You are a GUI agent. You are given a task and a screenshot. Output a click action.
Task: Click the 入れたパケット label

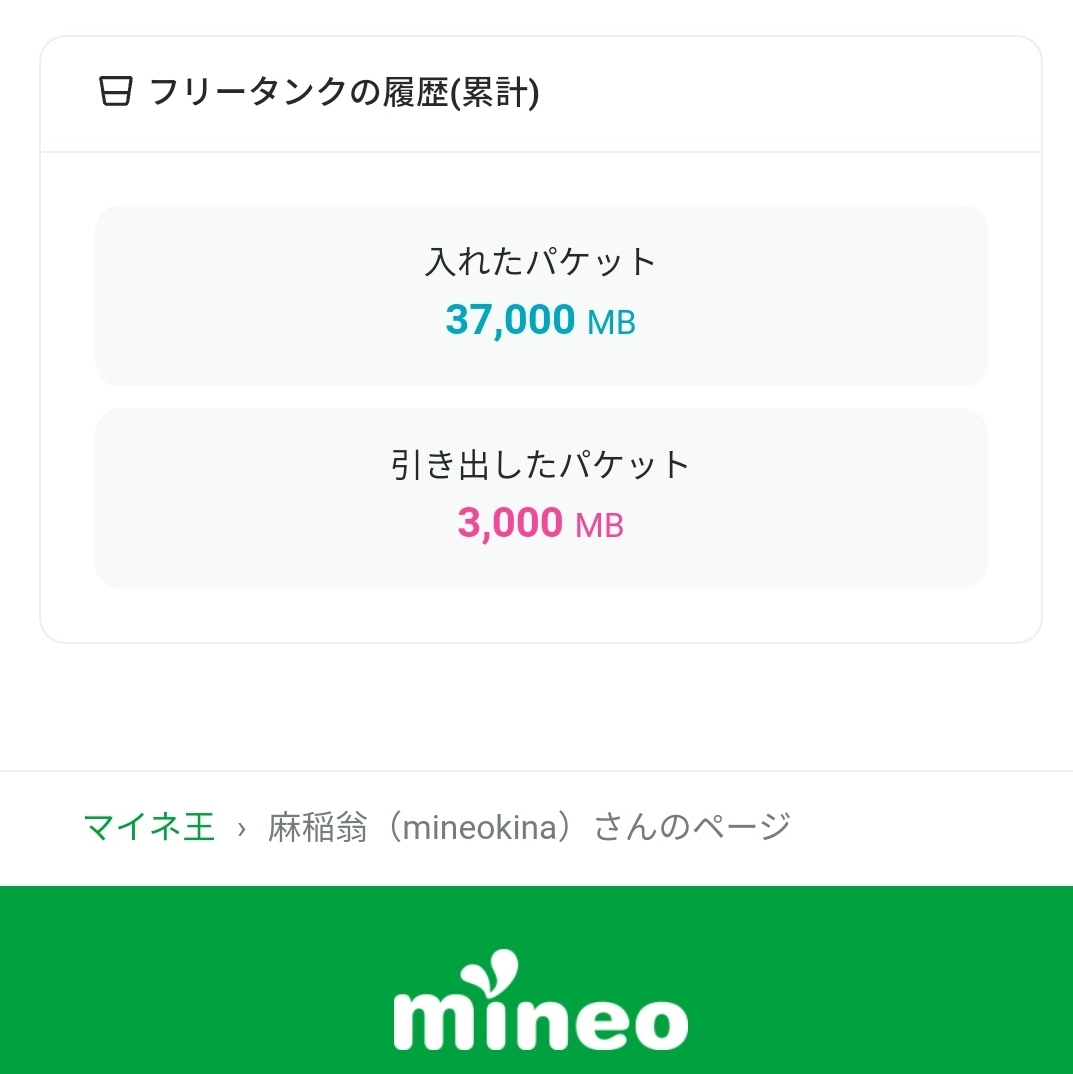(540, 262)
